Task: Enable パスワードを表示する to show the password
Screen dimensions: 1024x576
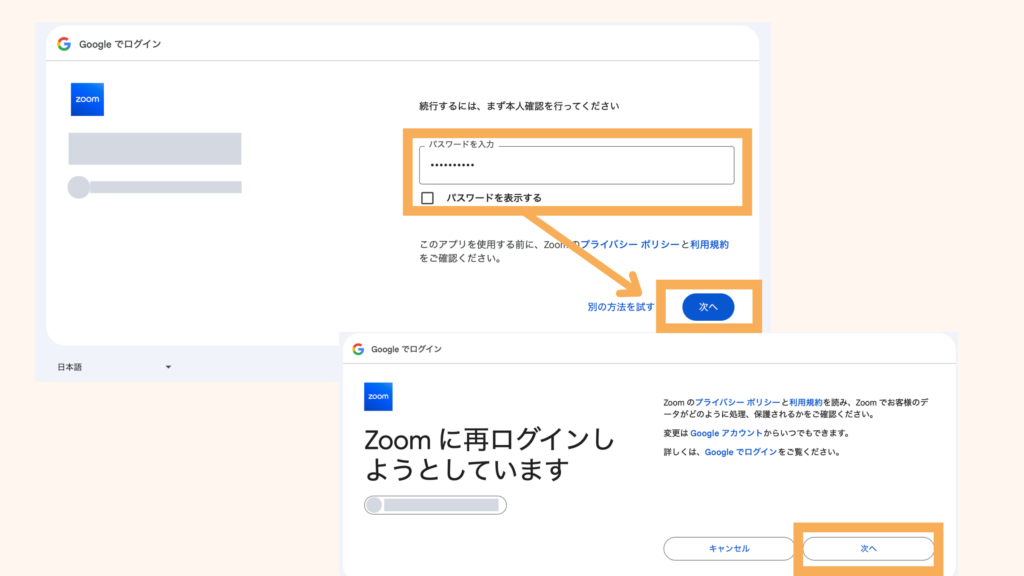Action: [429, 195]
